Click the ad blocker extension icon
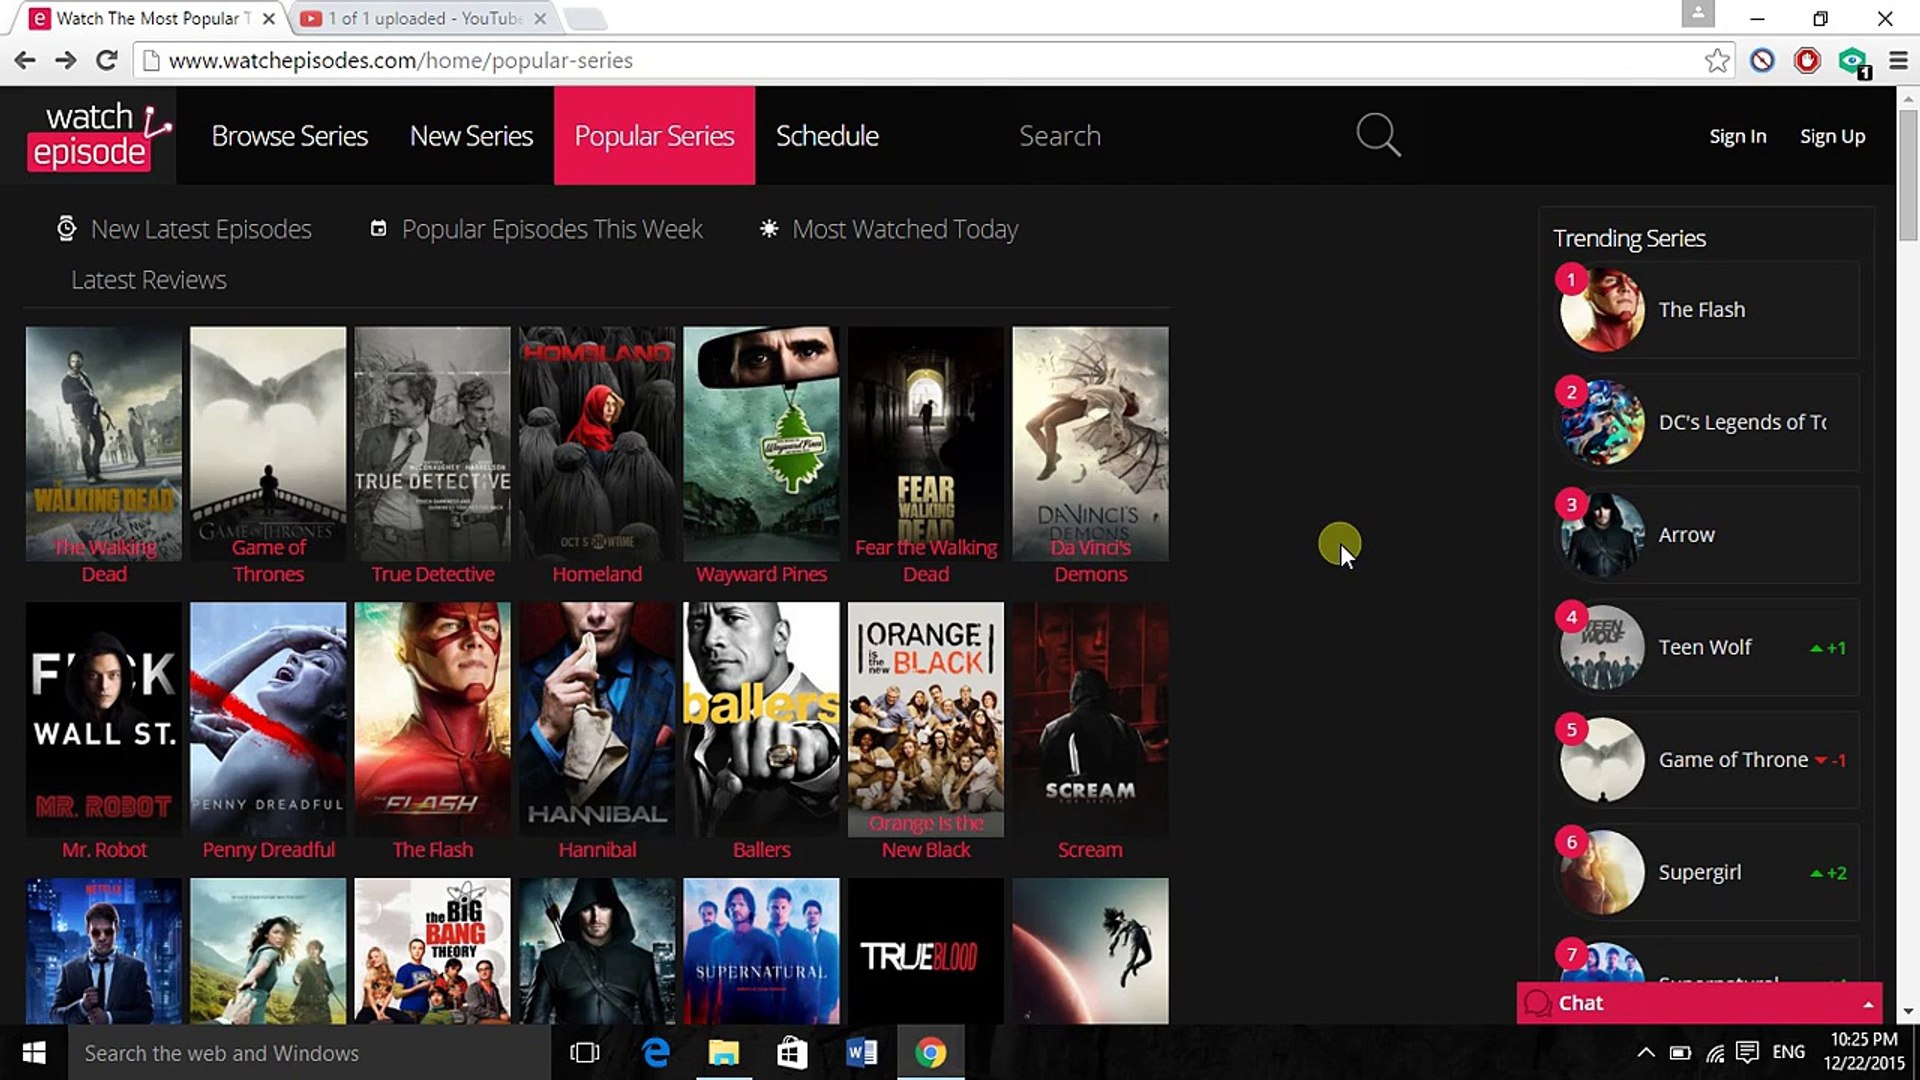Viewport: 1920px width, 1080px height. click(x=1806, y=60)
